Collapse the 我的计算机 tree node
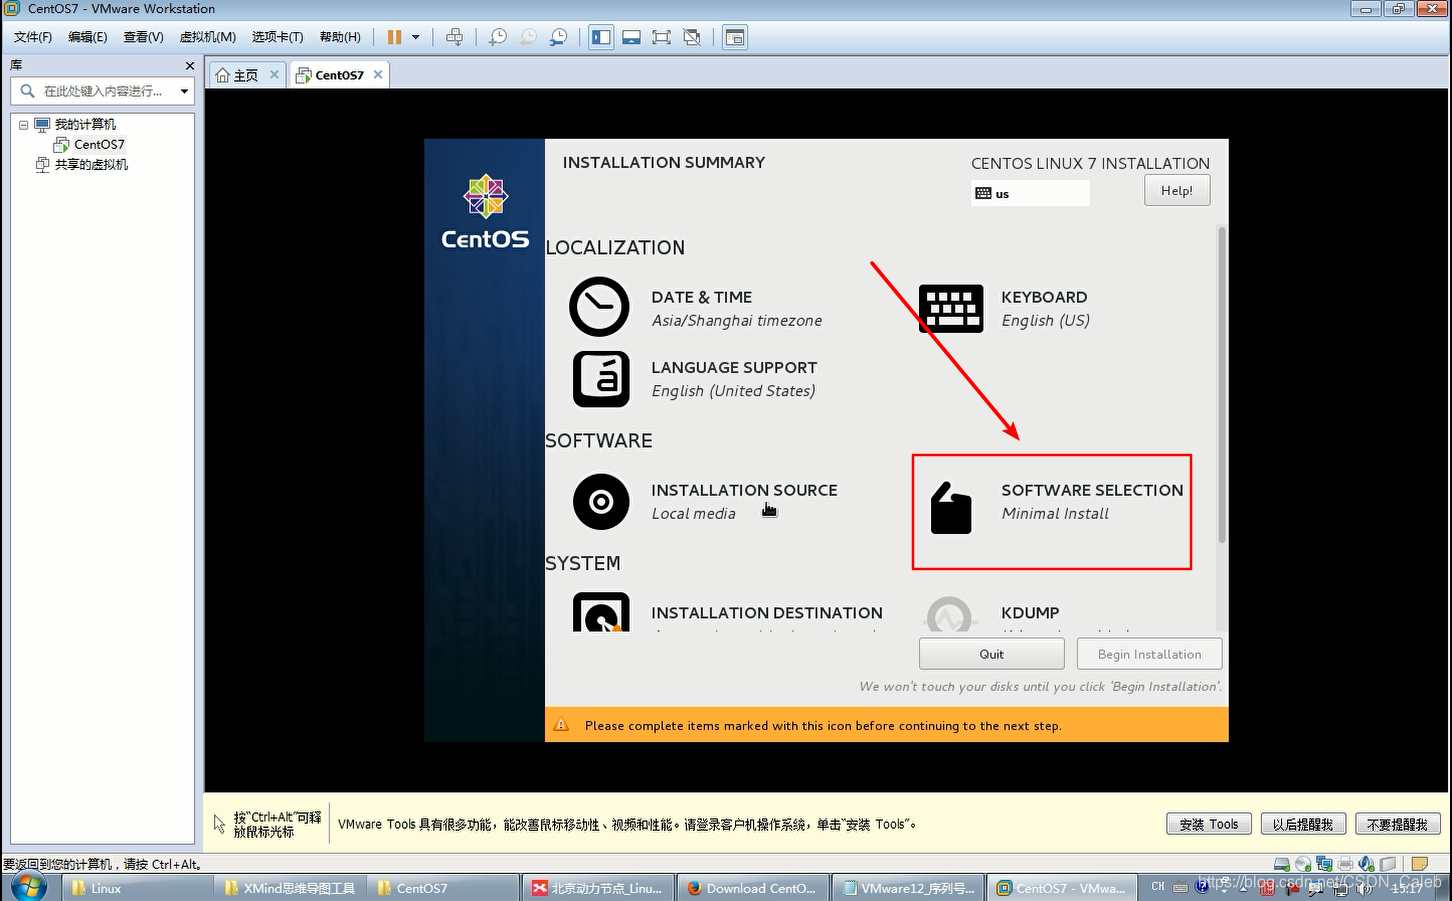The height and width of the screenshot is (901, 1452). pos(23,125)
